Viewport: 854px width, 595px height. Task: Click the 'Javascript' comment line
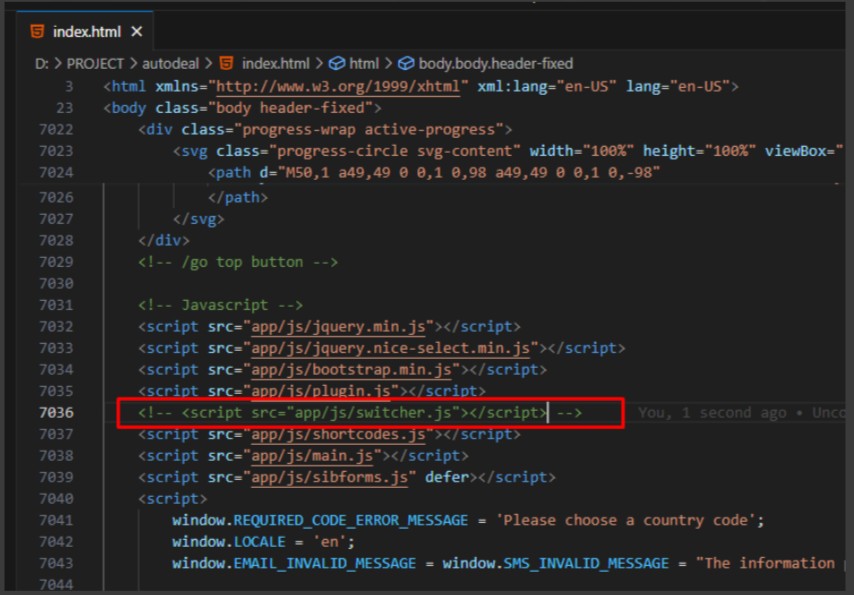(x=220, y=305)
